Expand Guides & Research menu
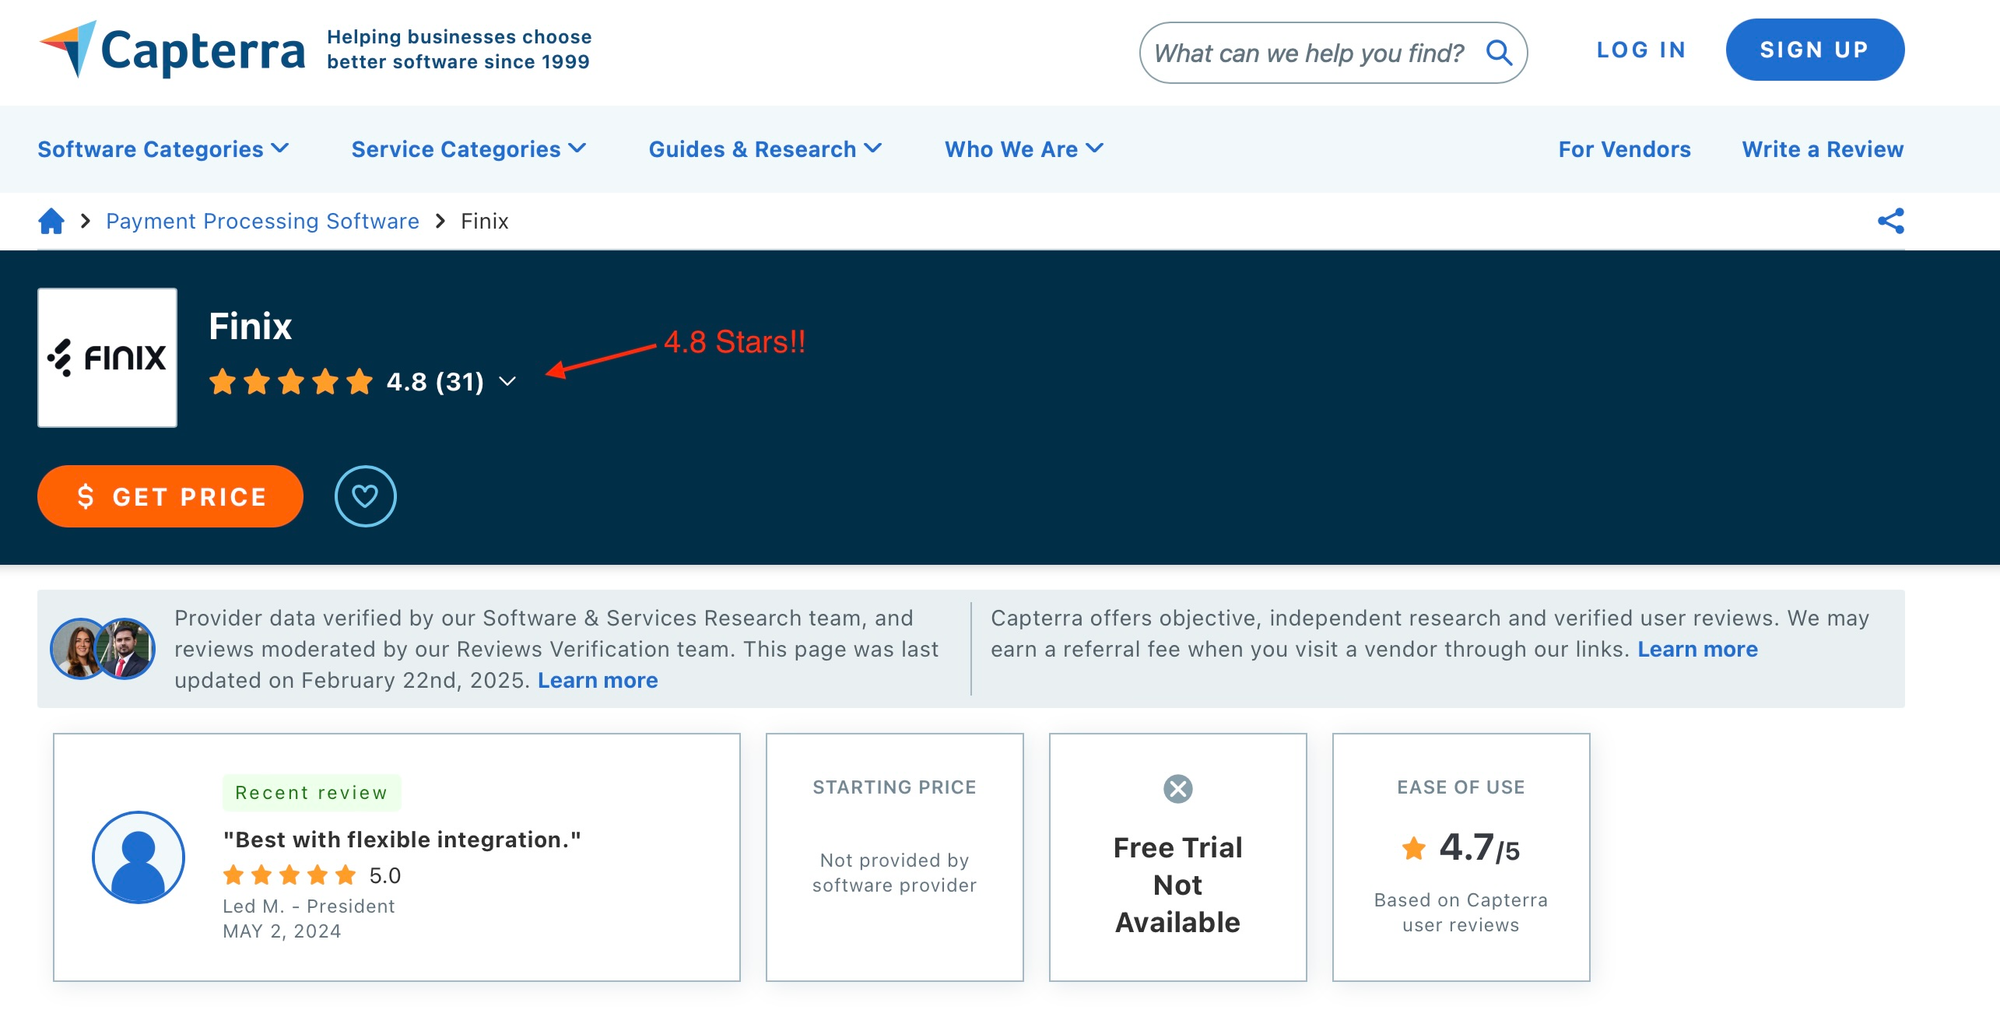Screen dimensions: 2000x1016 765,149
